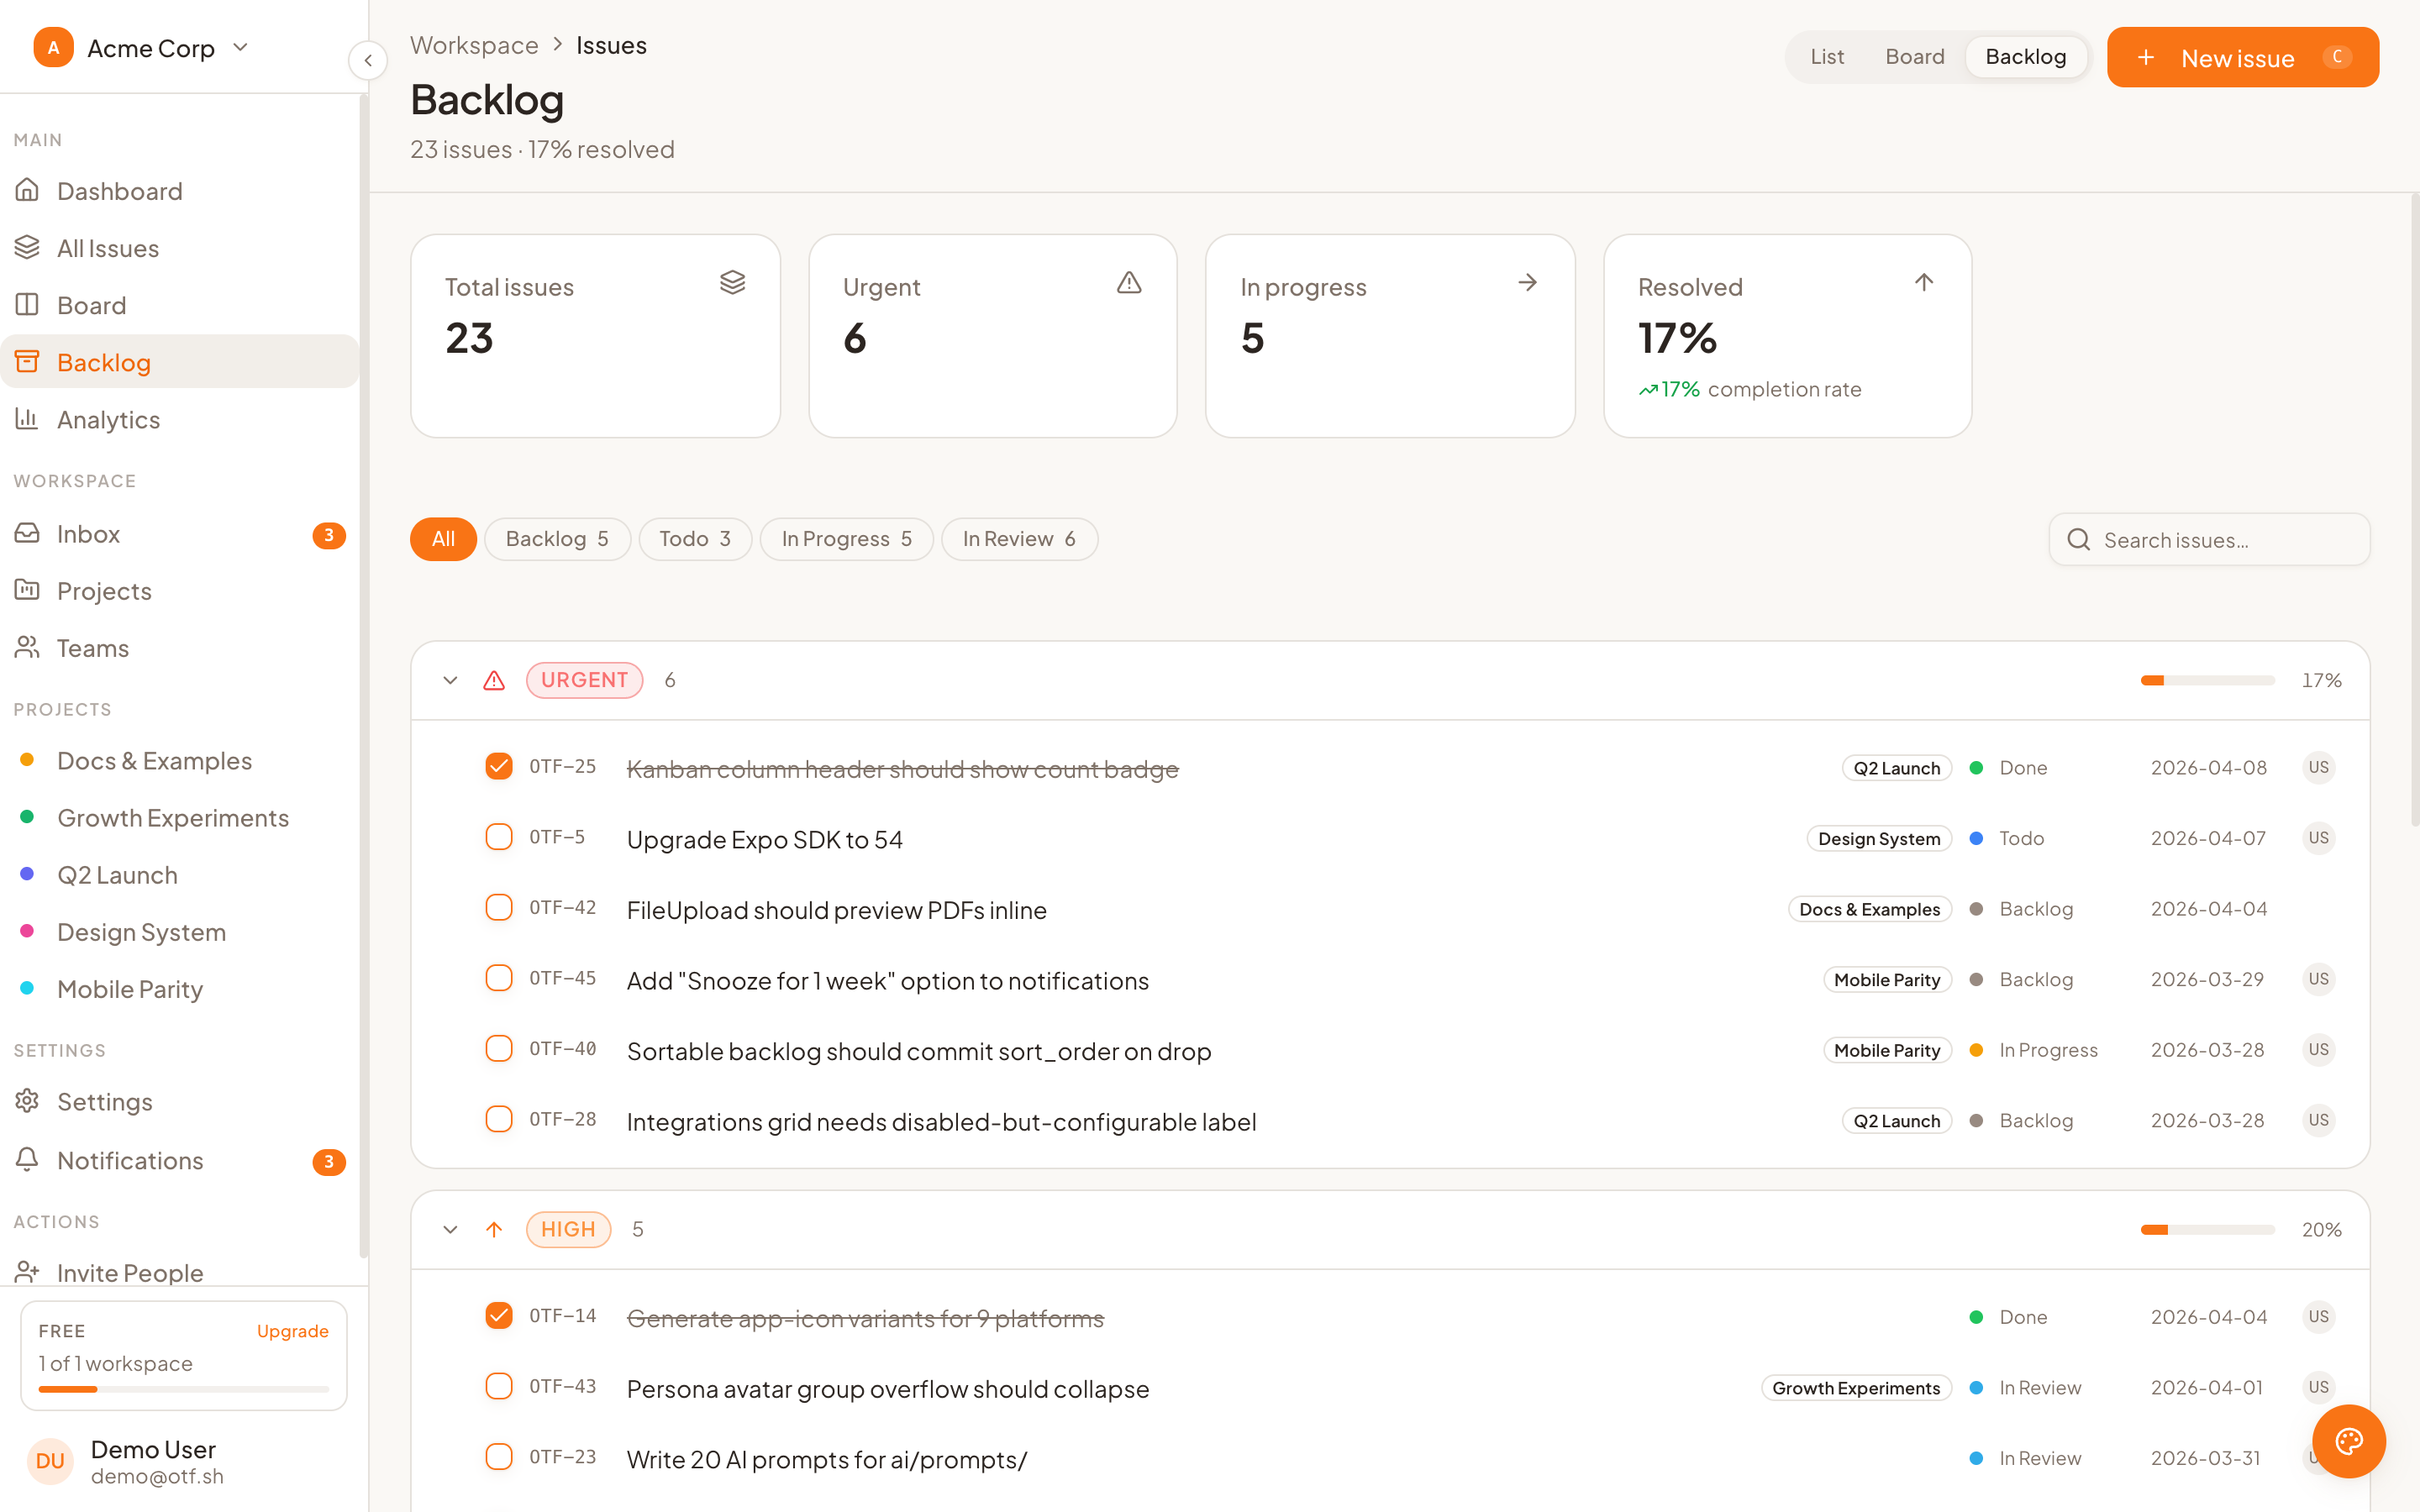
Task: Uncheck the OTF-25 completed checkbox
Action: pyautogui.click(x=499, y=766)
